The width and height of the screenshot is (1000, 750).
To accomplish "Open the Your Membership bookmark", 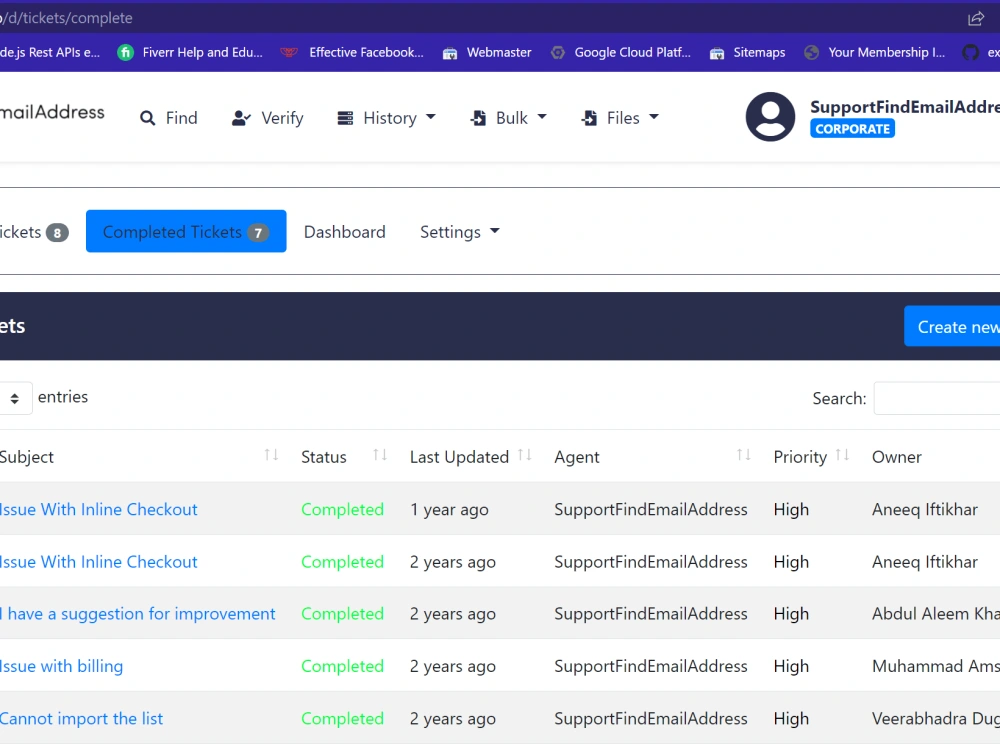I will 874,52.
